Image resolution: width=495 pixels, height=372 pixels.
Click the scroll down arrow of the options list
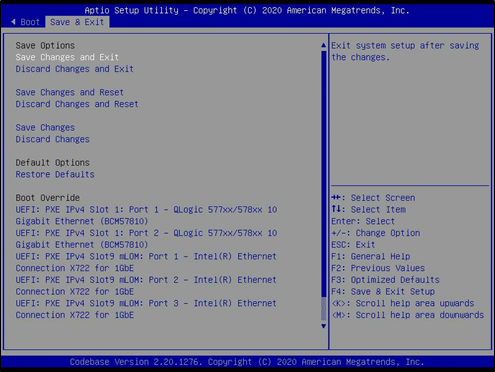pos(323,326)
